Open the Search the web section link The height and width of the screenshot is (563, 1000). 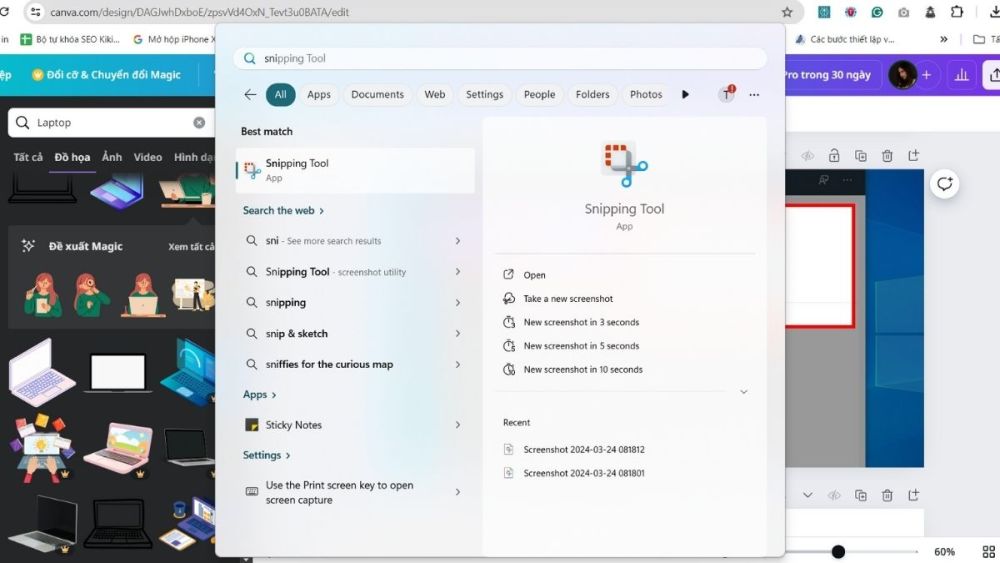283,210
